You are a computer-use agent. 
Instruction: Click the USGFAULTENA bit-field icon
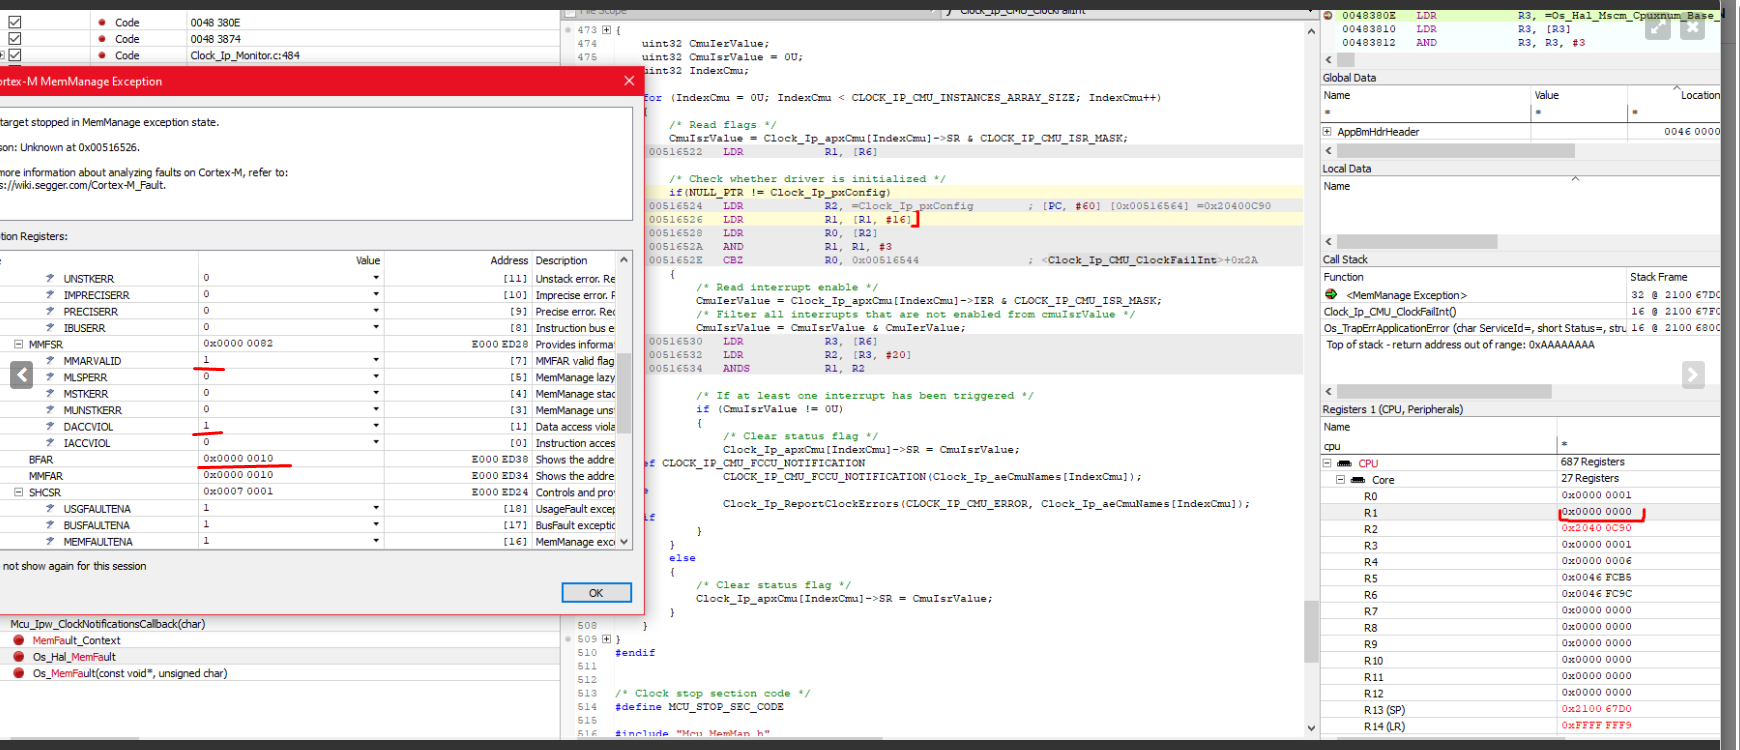tap(50, 509)
